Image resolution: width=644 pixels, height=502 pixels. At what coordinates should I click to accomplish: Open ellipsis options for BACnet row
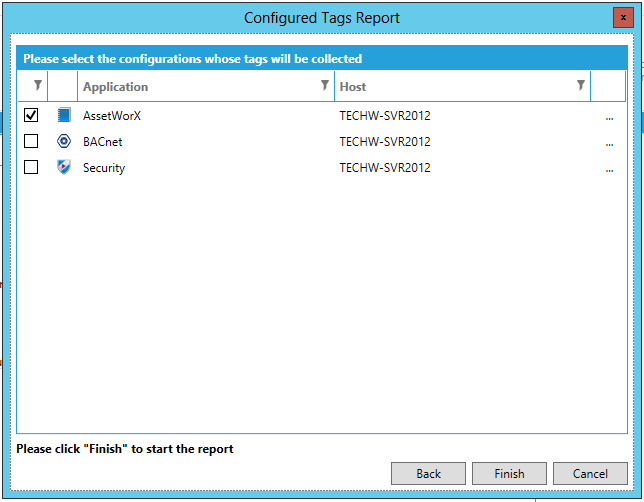click(608, 142)
